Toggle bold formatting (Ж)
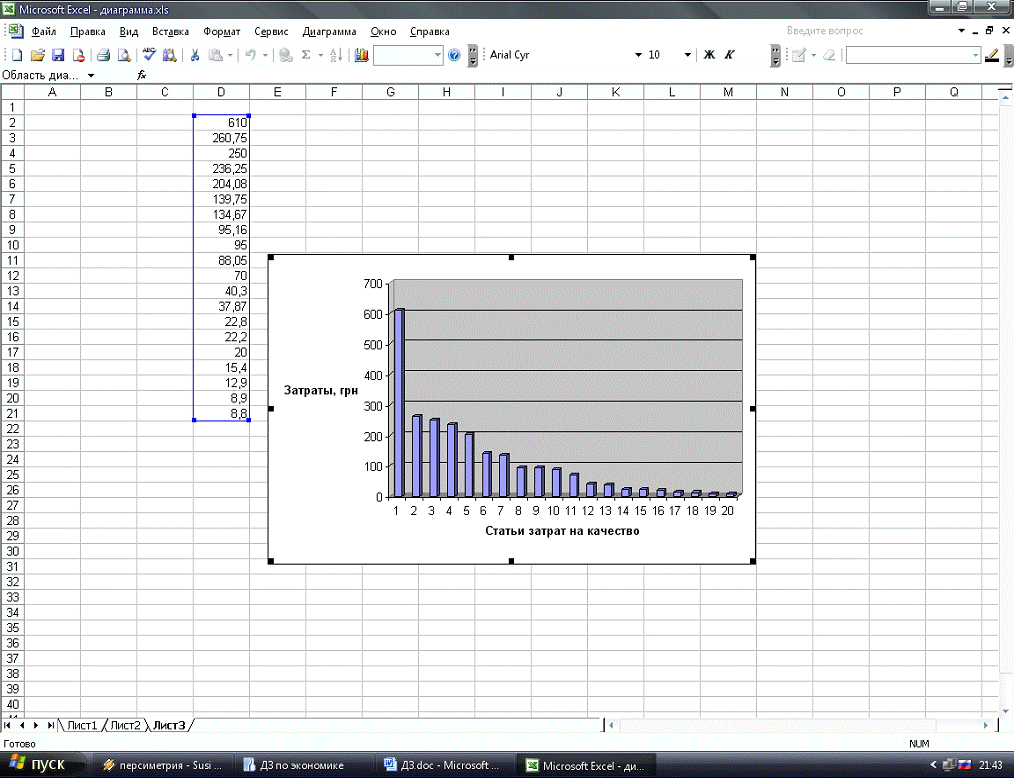Screen dimensions: 1014x778 (709, 56)
